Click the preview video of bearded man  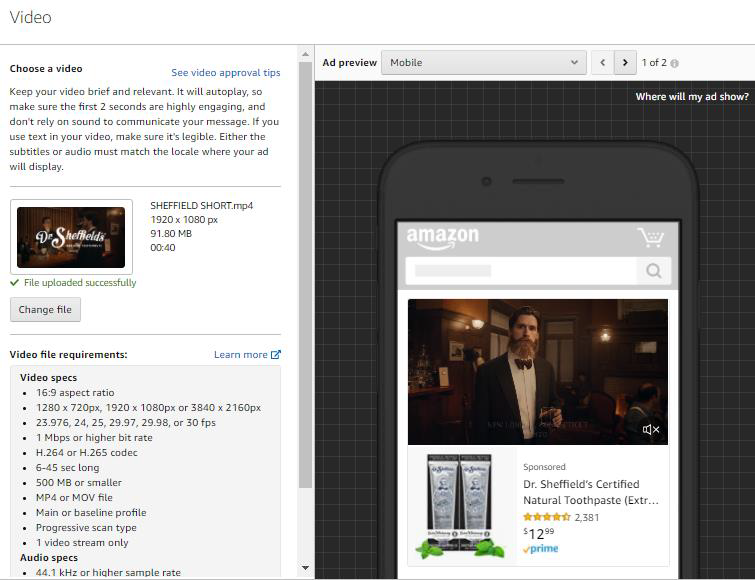[x=538, y=372]
